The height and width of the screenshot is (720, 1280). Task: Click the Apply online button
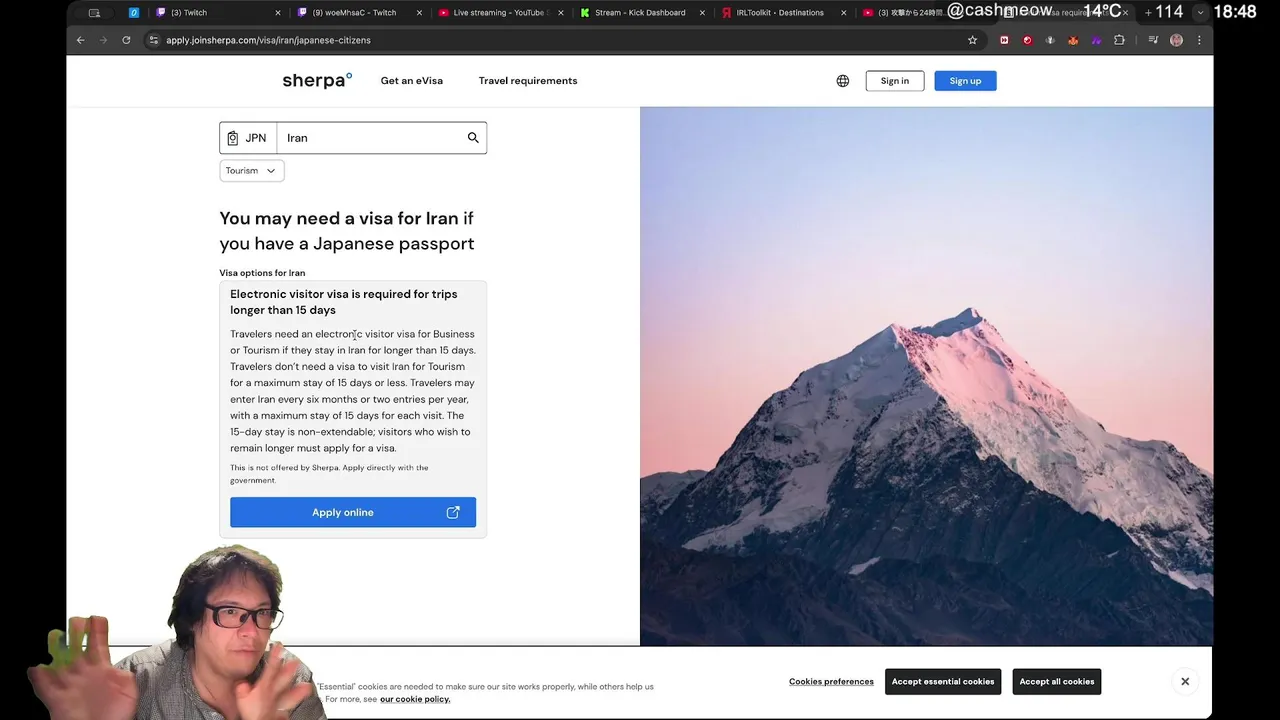click(x=353, y=512)
